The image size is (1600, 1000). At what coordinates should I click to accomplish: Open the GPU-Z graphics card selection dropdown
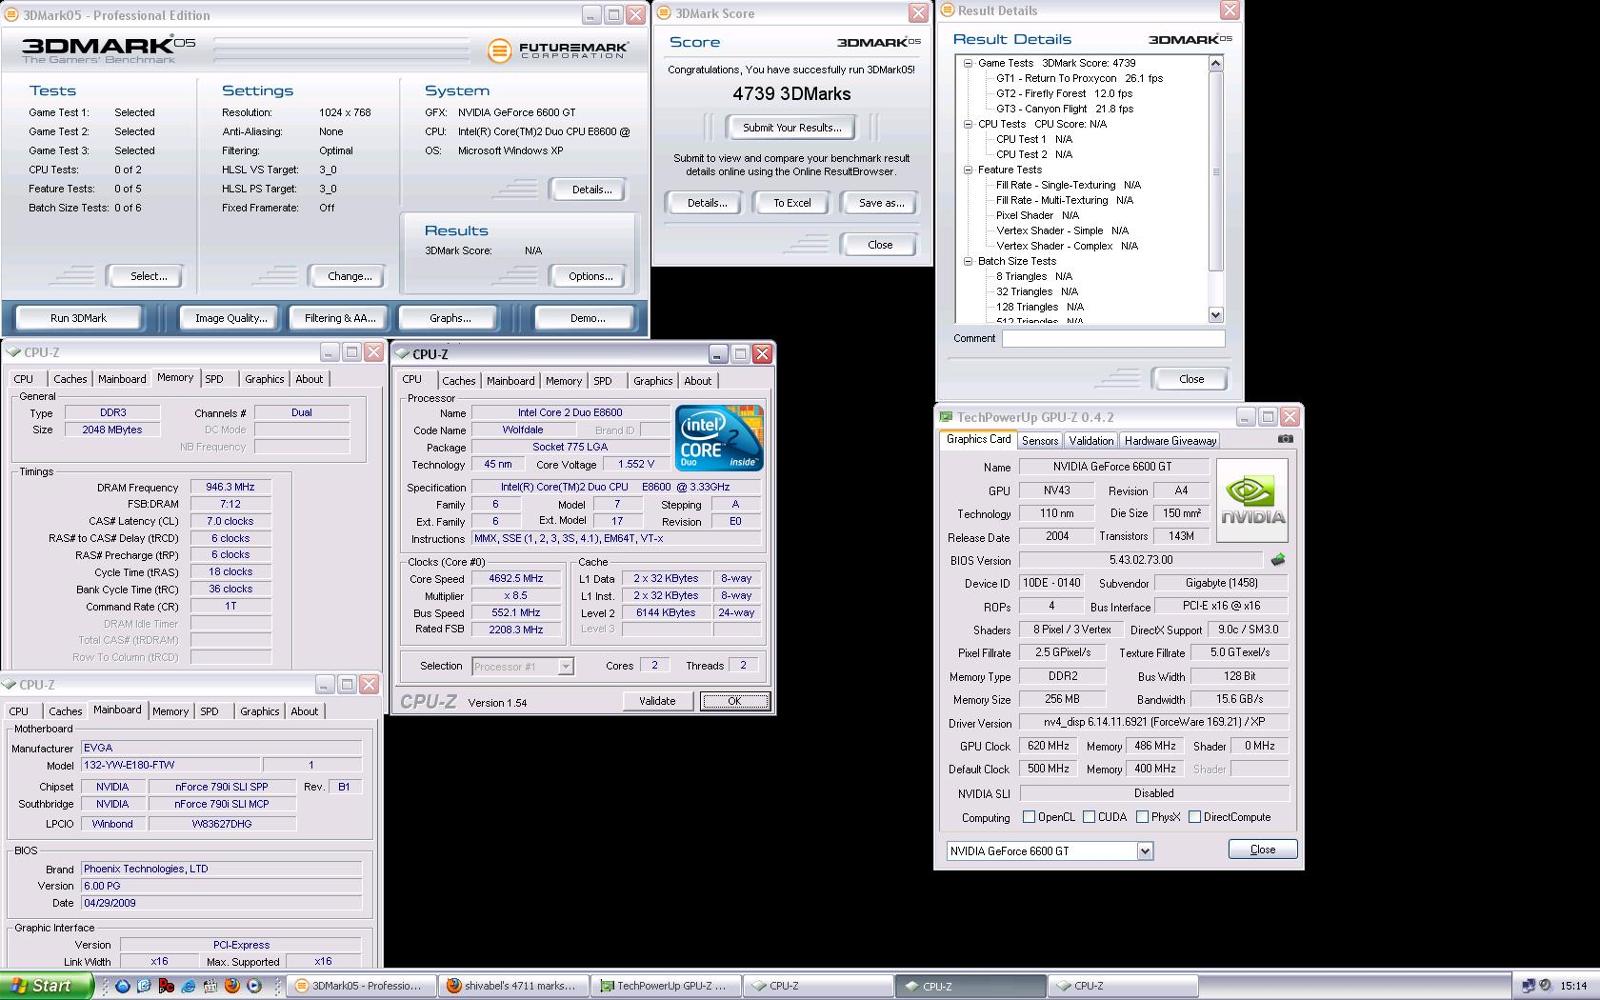coord(1145,851)
